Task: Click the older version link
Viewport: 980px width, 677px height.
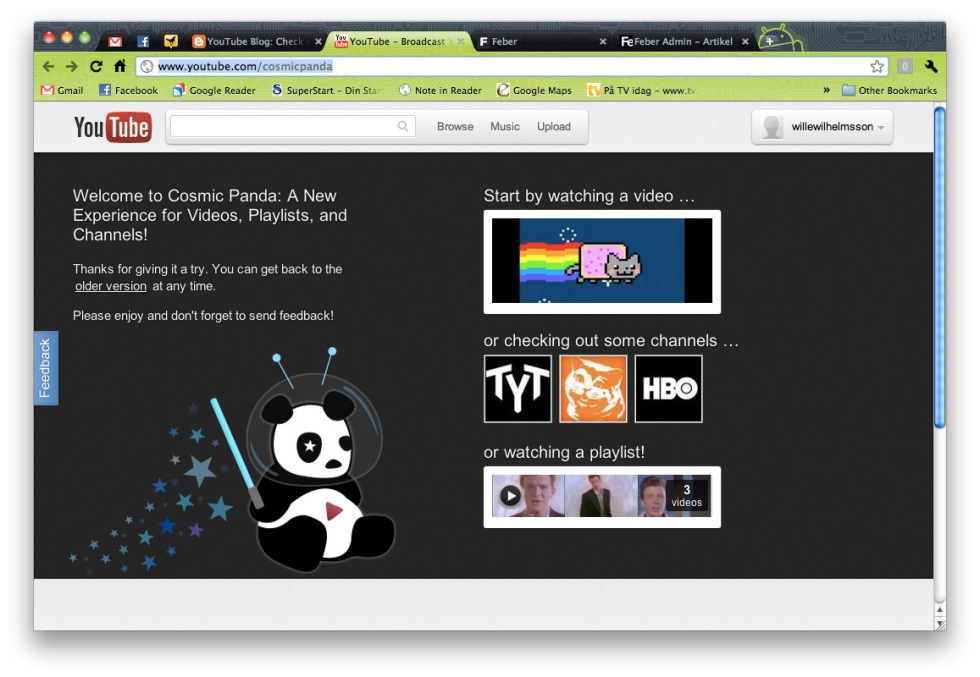Action: pos(111,286)
